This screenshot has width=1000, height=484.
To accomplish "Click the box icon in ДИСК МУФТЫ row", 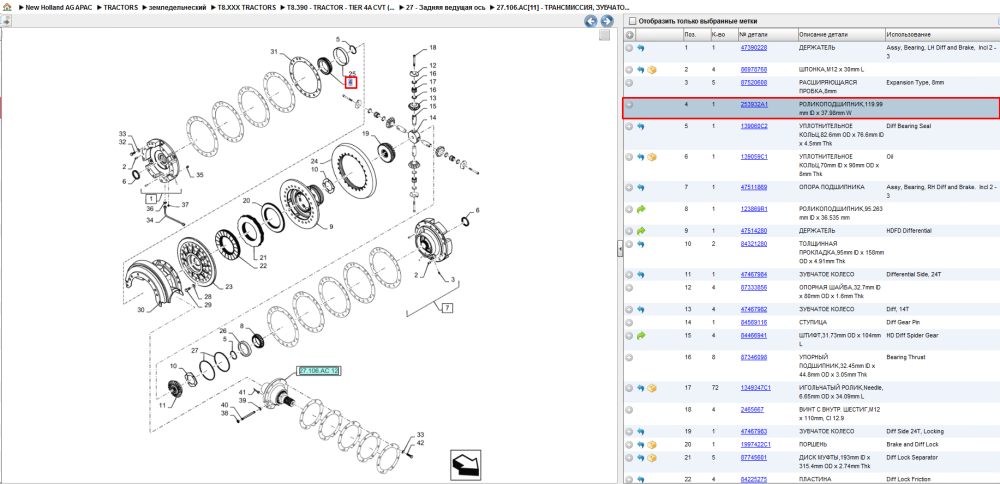I will [652, 458].
